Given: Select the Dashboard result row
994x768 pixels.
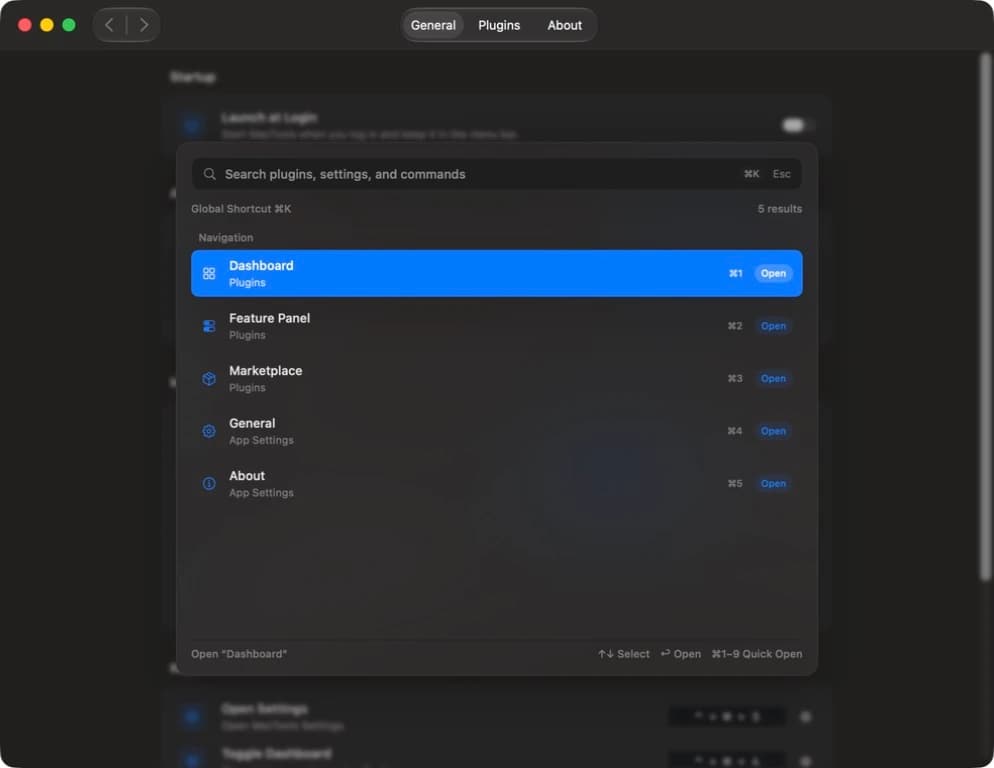Looking at the screenshot, I should [x=496, y=273].
